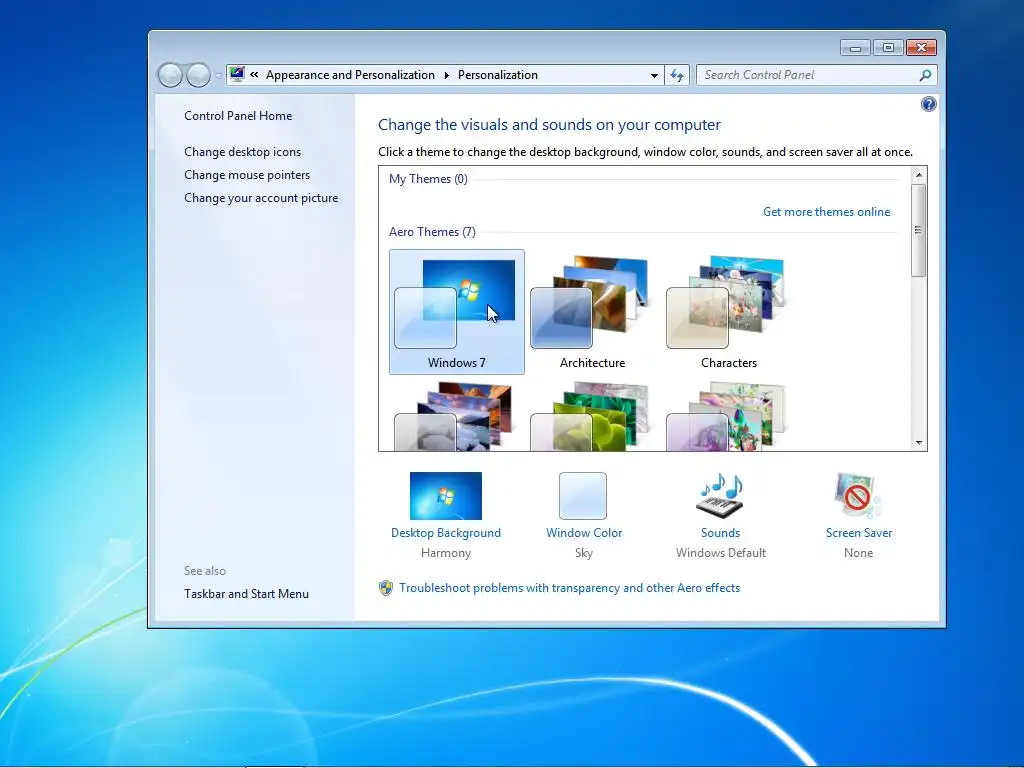The width and height of the screenshot is (1024, 768).
Task: Select the green nature theme in second row
Action: tap(592, 415)
